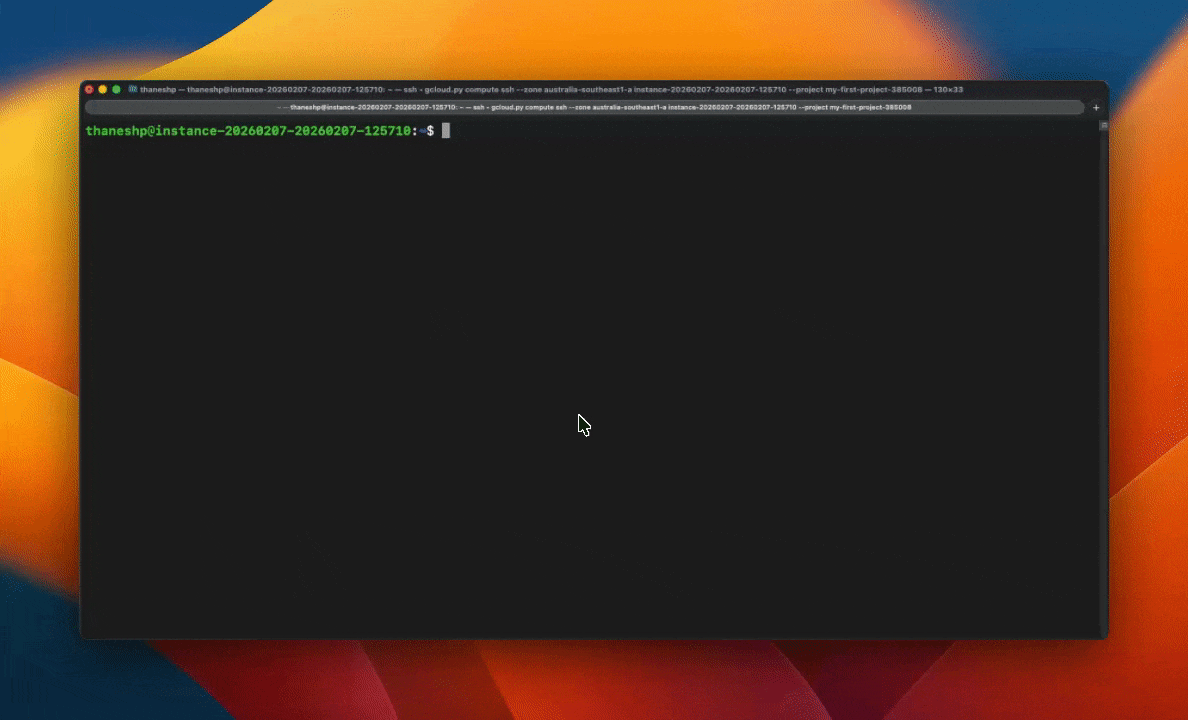Close the window with the red button

pos(89,89)
